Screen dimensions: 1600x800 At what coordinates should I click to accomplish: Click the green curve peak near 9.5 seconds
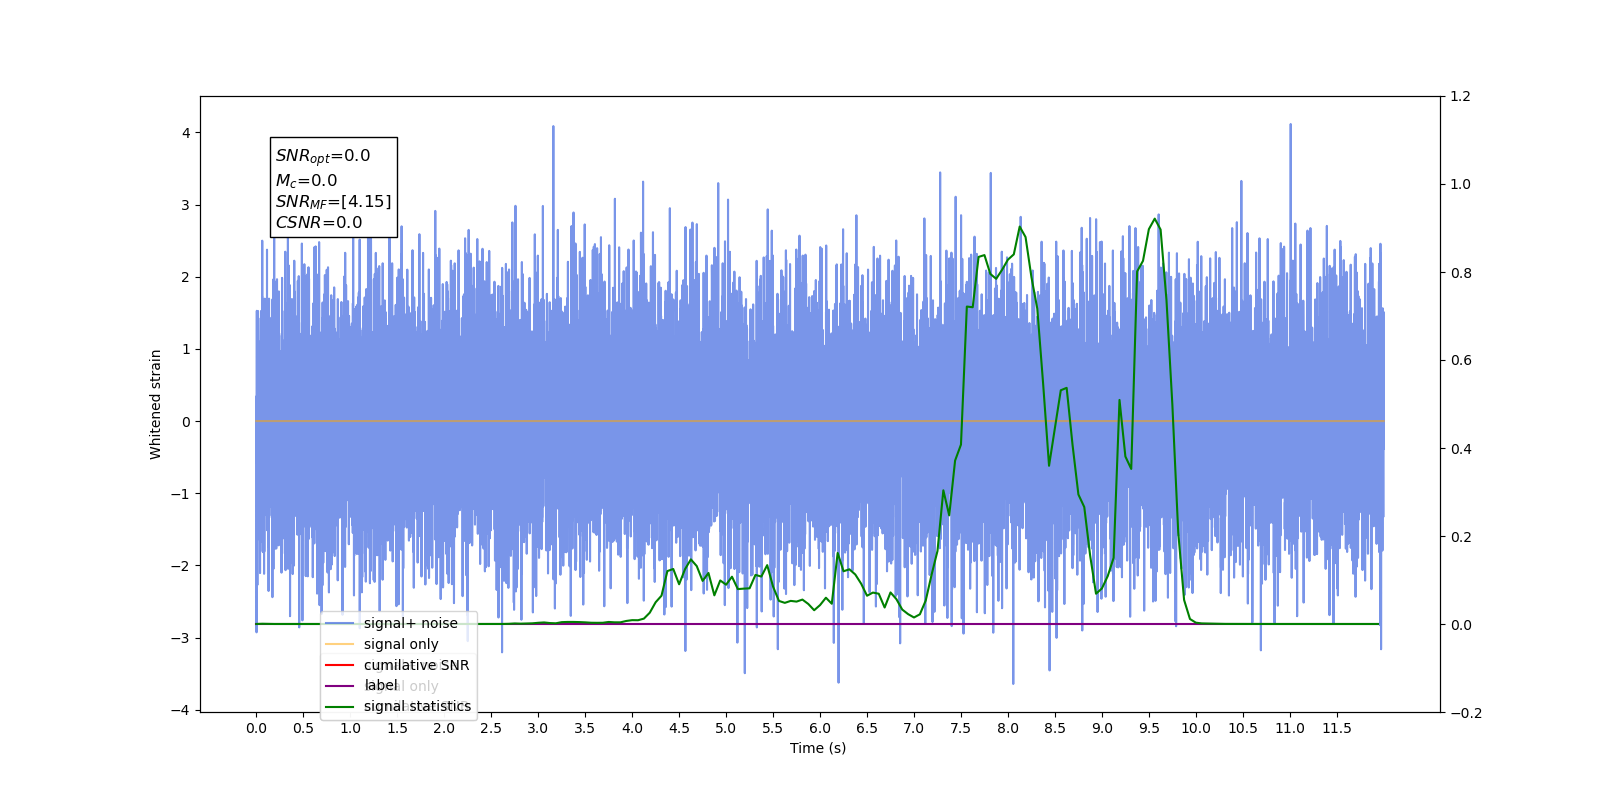(x=1155, y=219)
